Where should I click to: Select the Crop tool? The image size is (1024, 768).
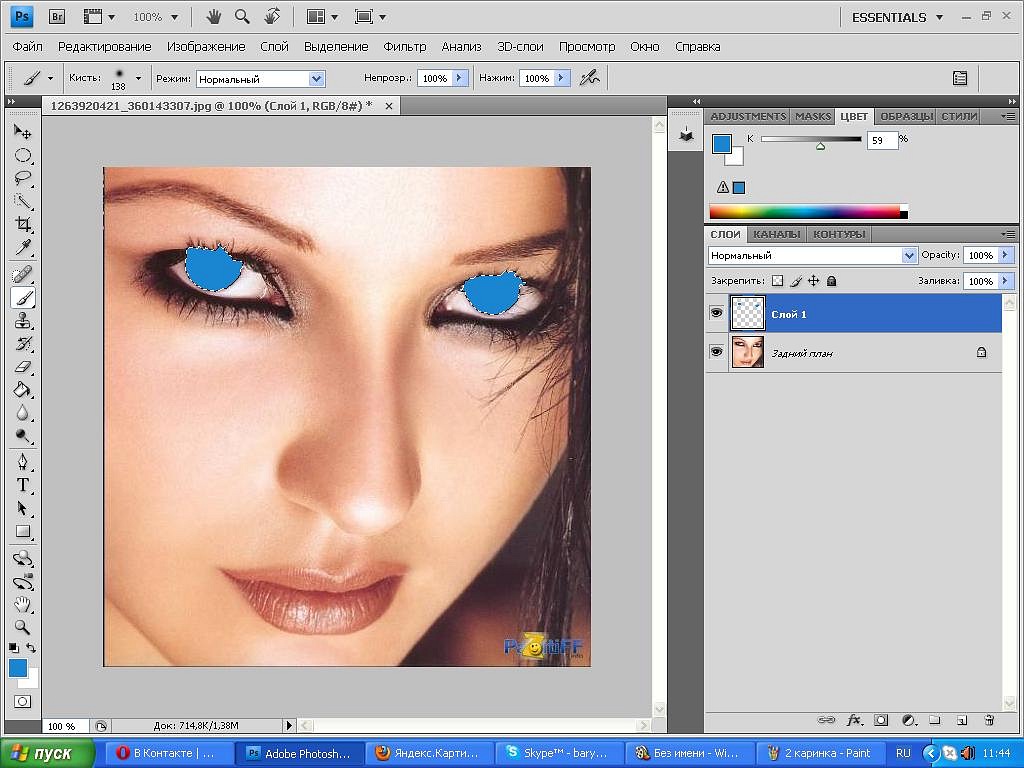point(23,225)
